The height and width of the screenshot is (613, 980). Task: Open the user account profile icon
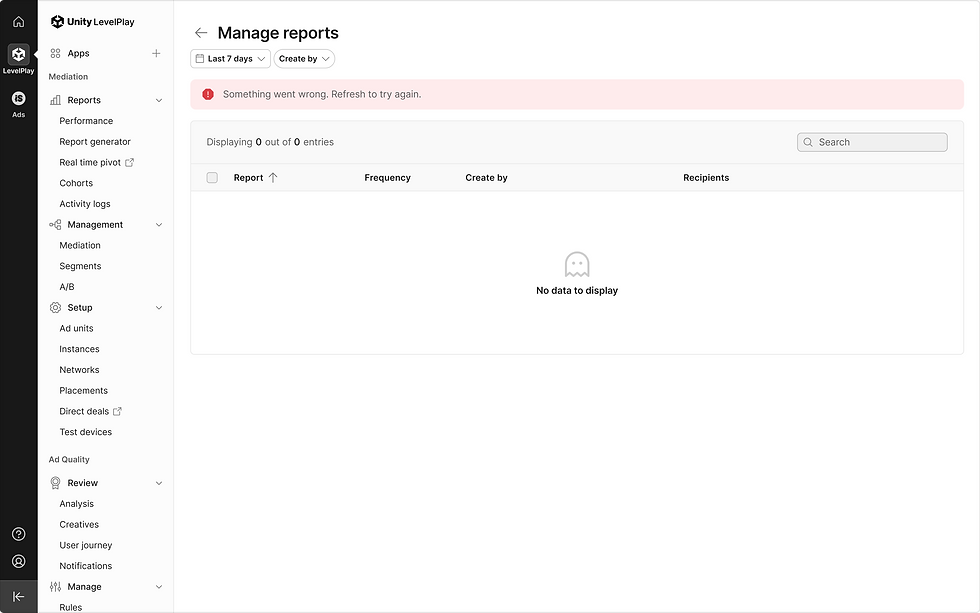(x=19, y=561)
